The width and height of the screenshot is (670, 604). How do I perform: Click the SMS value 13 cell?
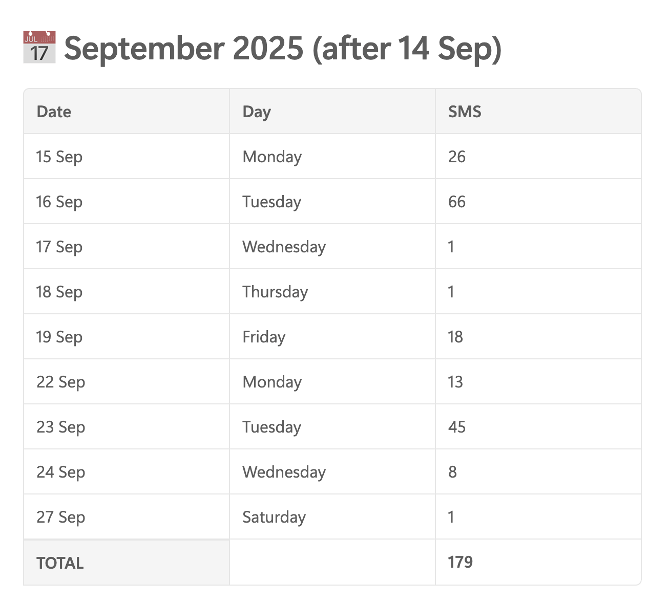[x=538, y=382]
